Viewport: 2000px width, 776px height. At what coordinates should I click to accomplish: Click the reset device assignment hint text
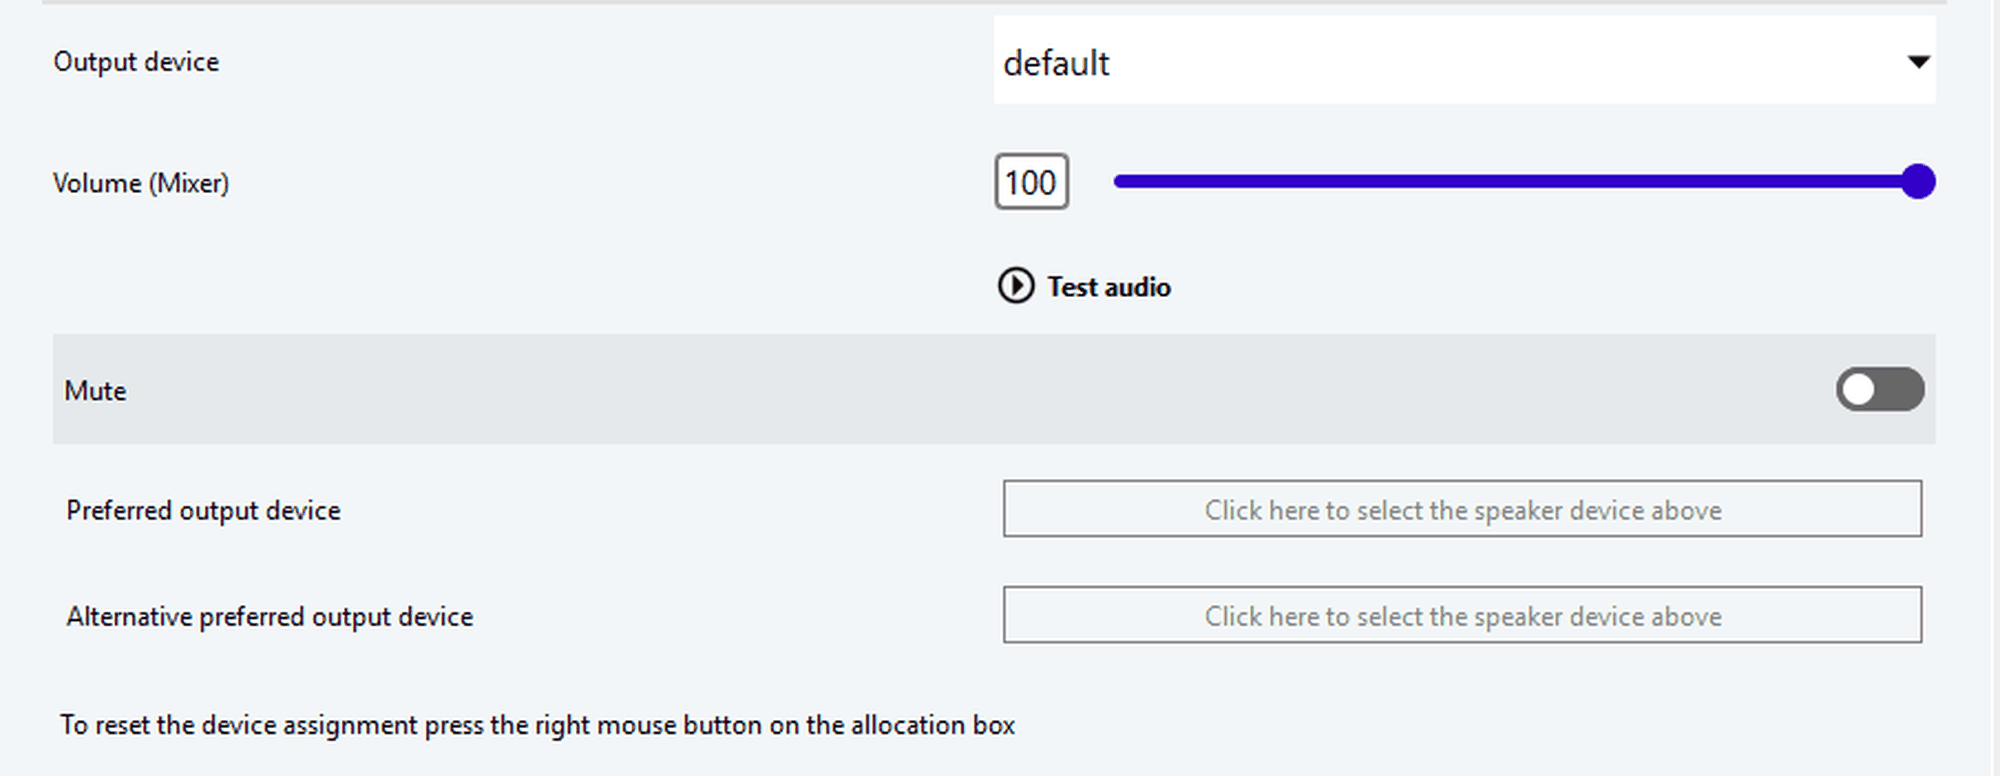[537, 724]
